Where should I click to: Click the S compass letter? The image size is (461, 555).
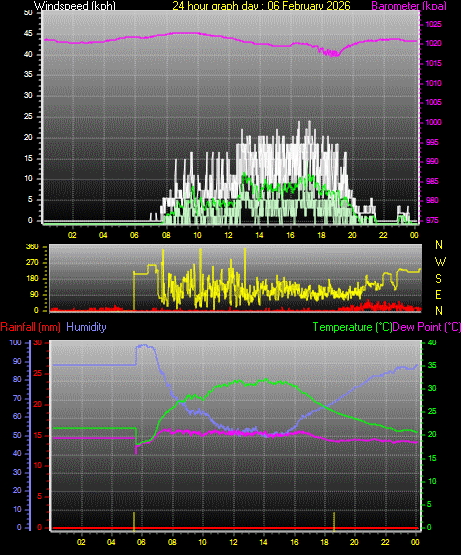click(x=438, y=279)
